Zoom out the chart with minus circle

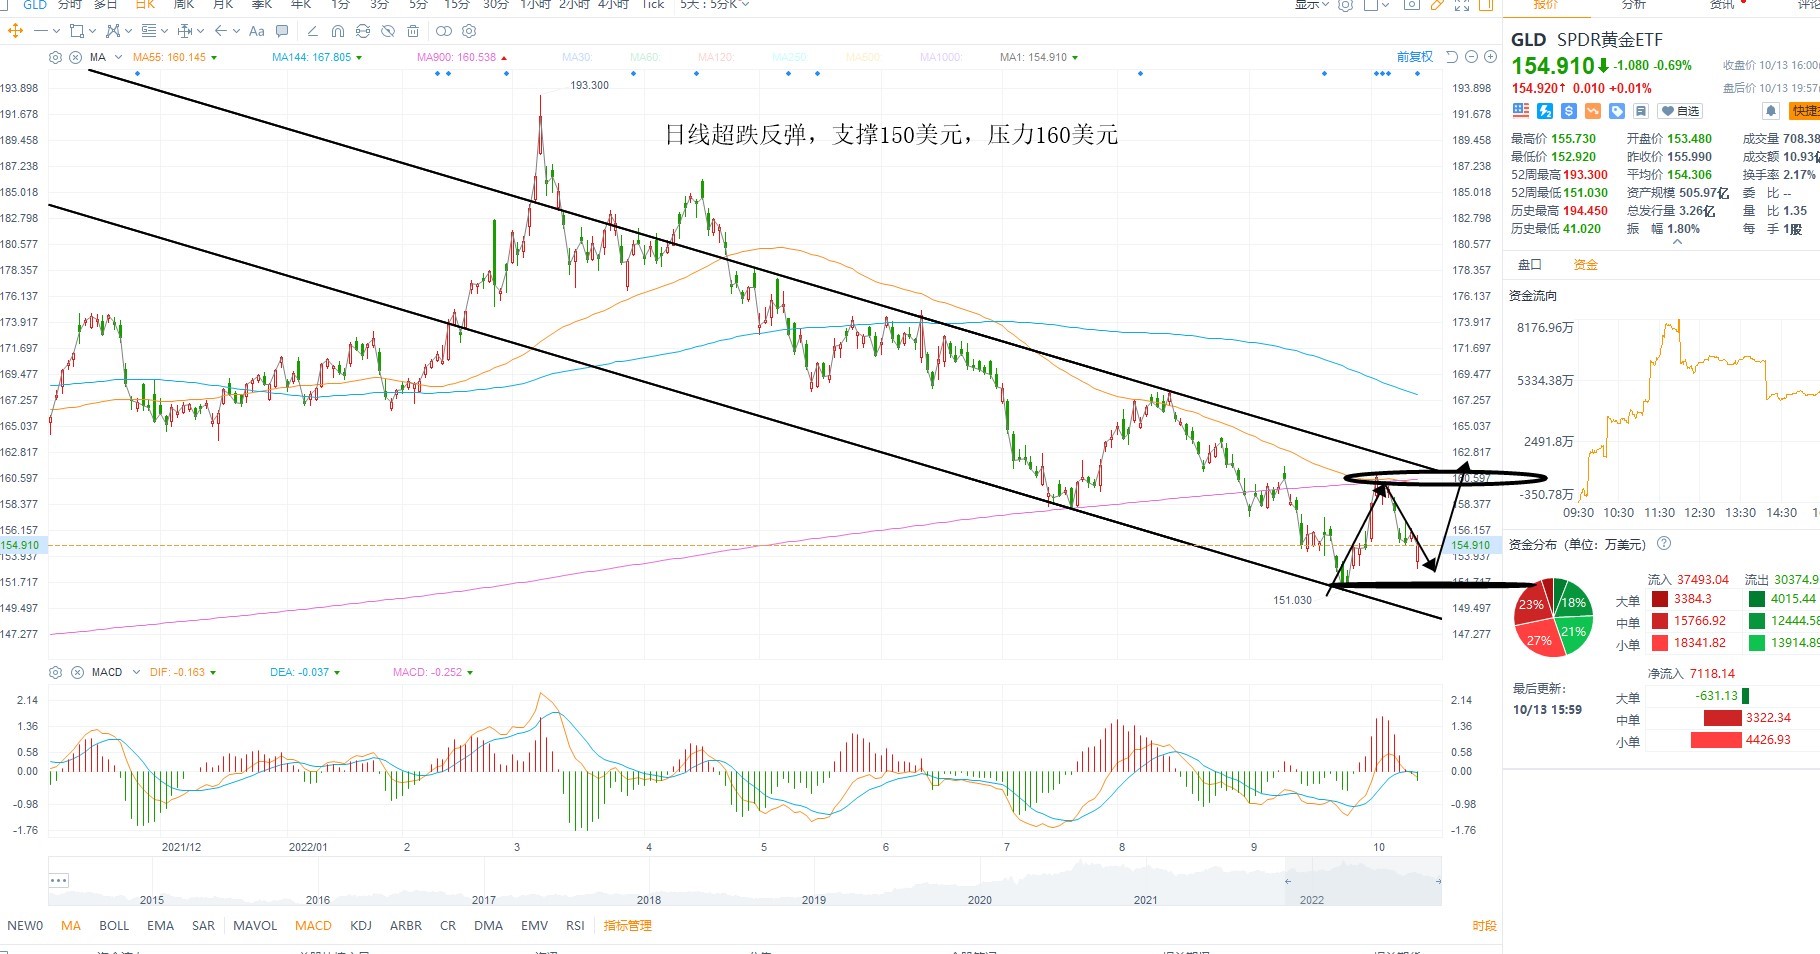[1471, 57]
